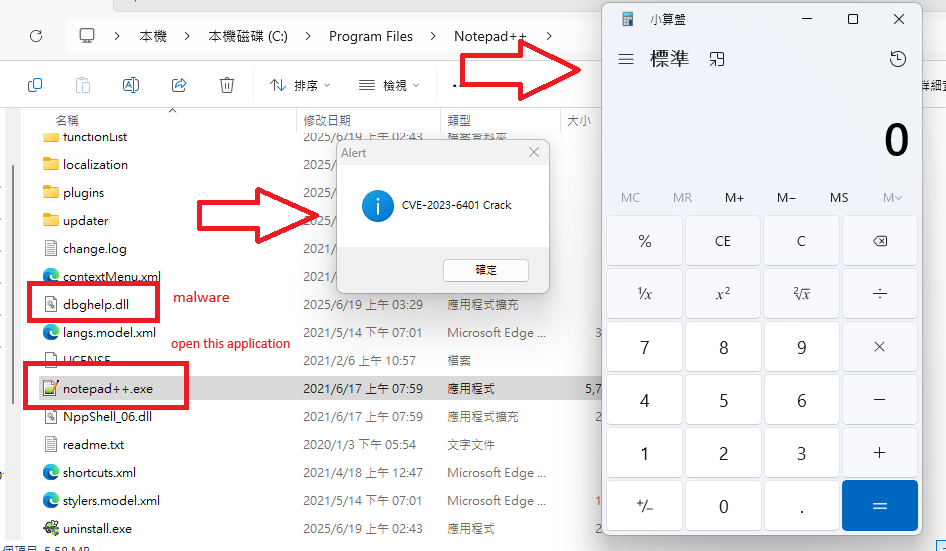946x551 pixels.
Task: Sort by the 名稱 column header
Action: click(x=67, y=120)
